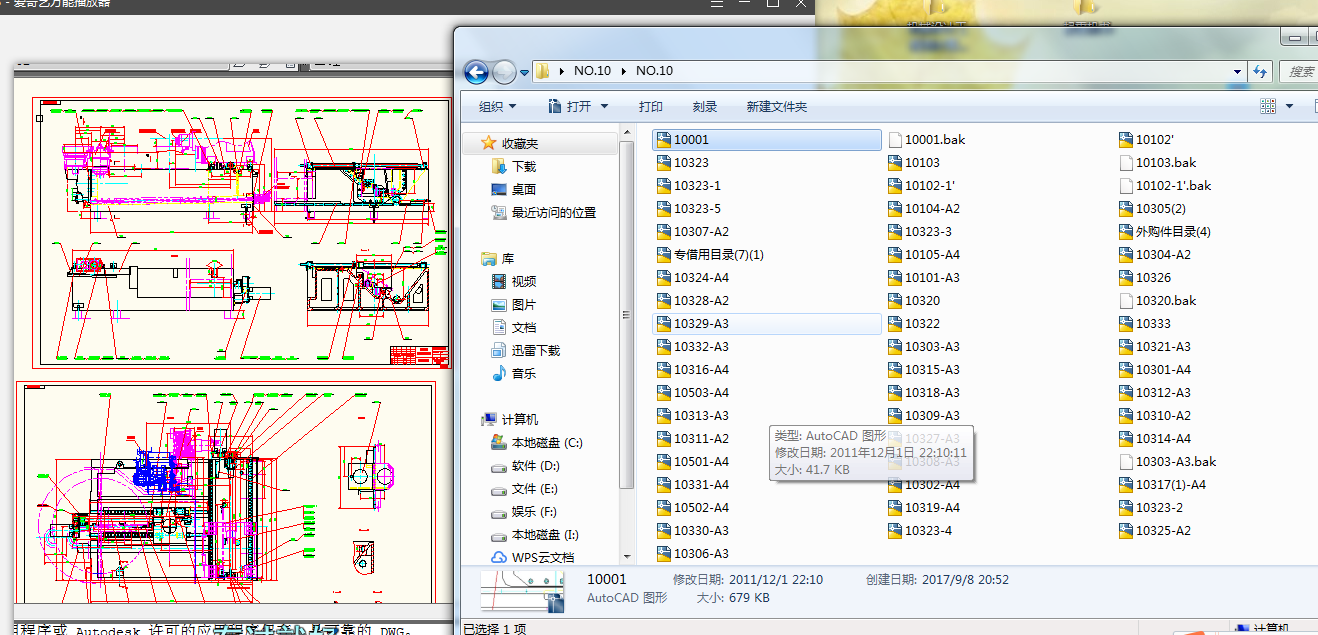The height and width of the screenshot is (635, 1318).
Task: Open the 组织 menu
Action: [497, 106]
